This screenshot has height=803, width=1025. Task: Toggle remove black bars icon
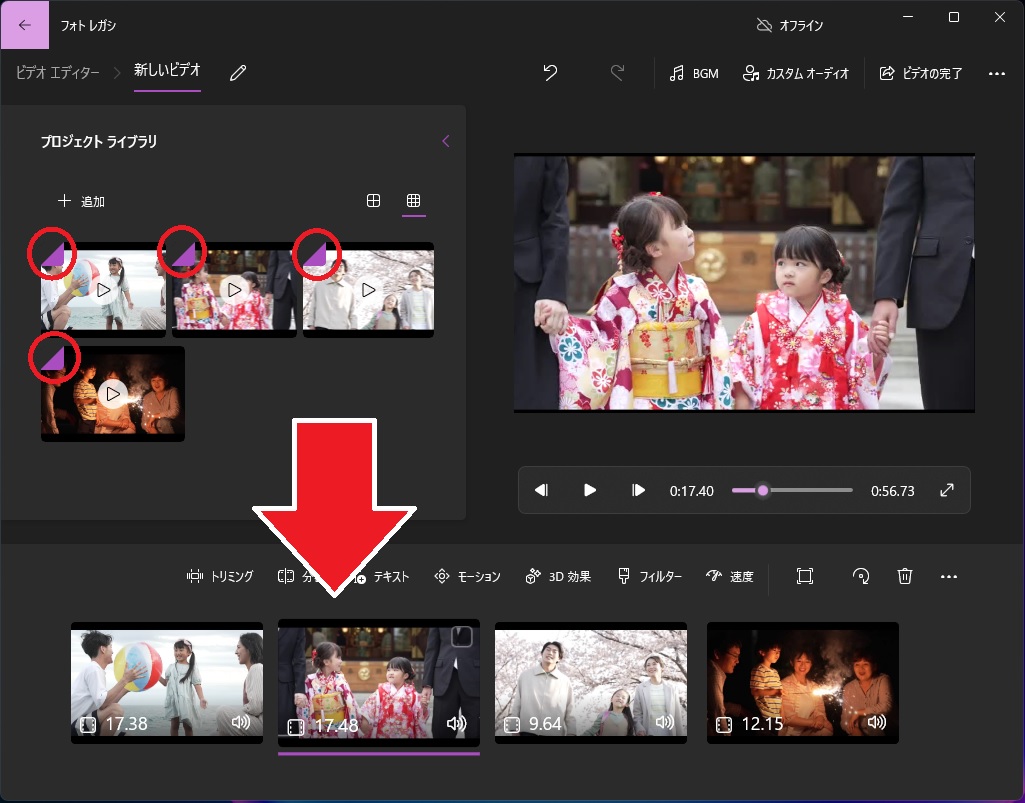(805, 576)
